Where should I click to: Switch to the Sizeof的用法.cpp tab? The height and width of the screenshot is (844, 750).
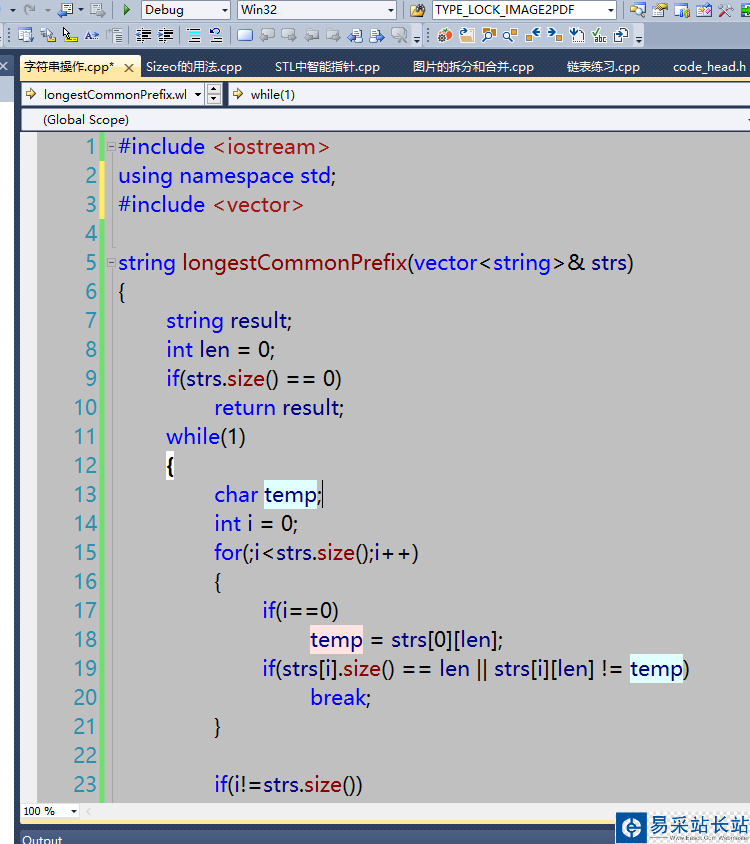(x=194, y=67)
